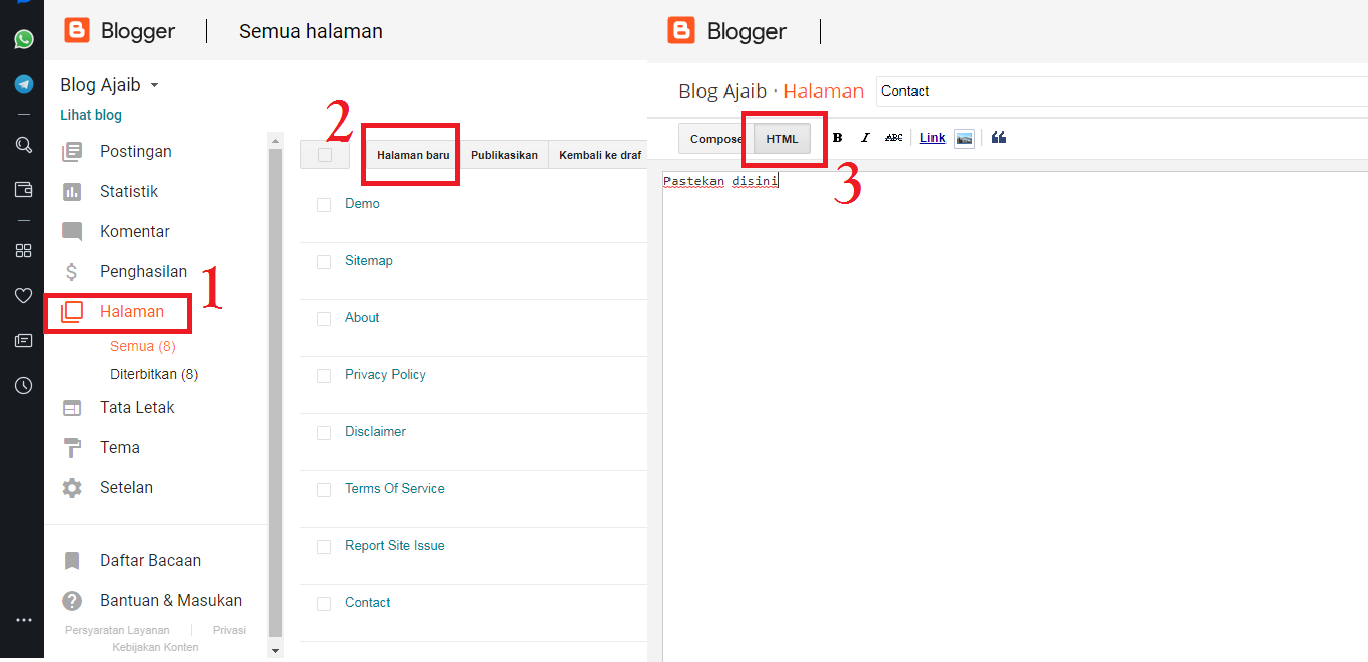The height and width of the screenshot is (662, 1368).
Task: Click the page title field containing Contact
Action: click(x=1121, y=91)
